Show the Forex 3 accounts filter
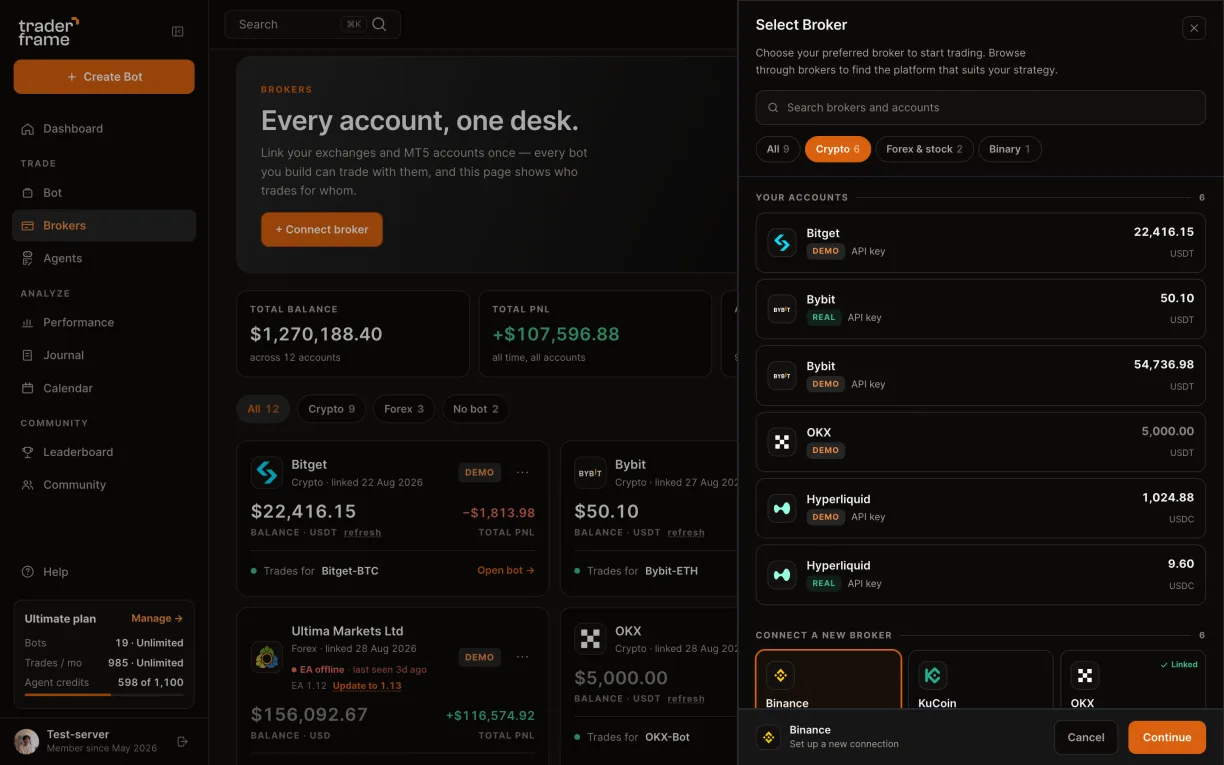The height and width of the screenshot is (765, 1224). click(x=404, y=409)
